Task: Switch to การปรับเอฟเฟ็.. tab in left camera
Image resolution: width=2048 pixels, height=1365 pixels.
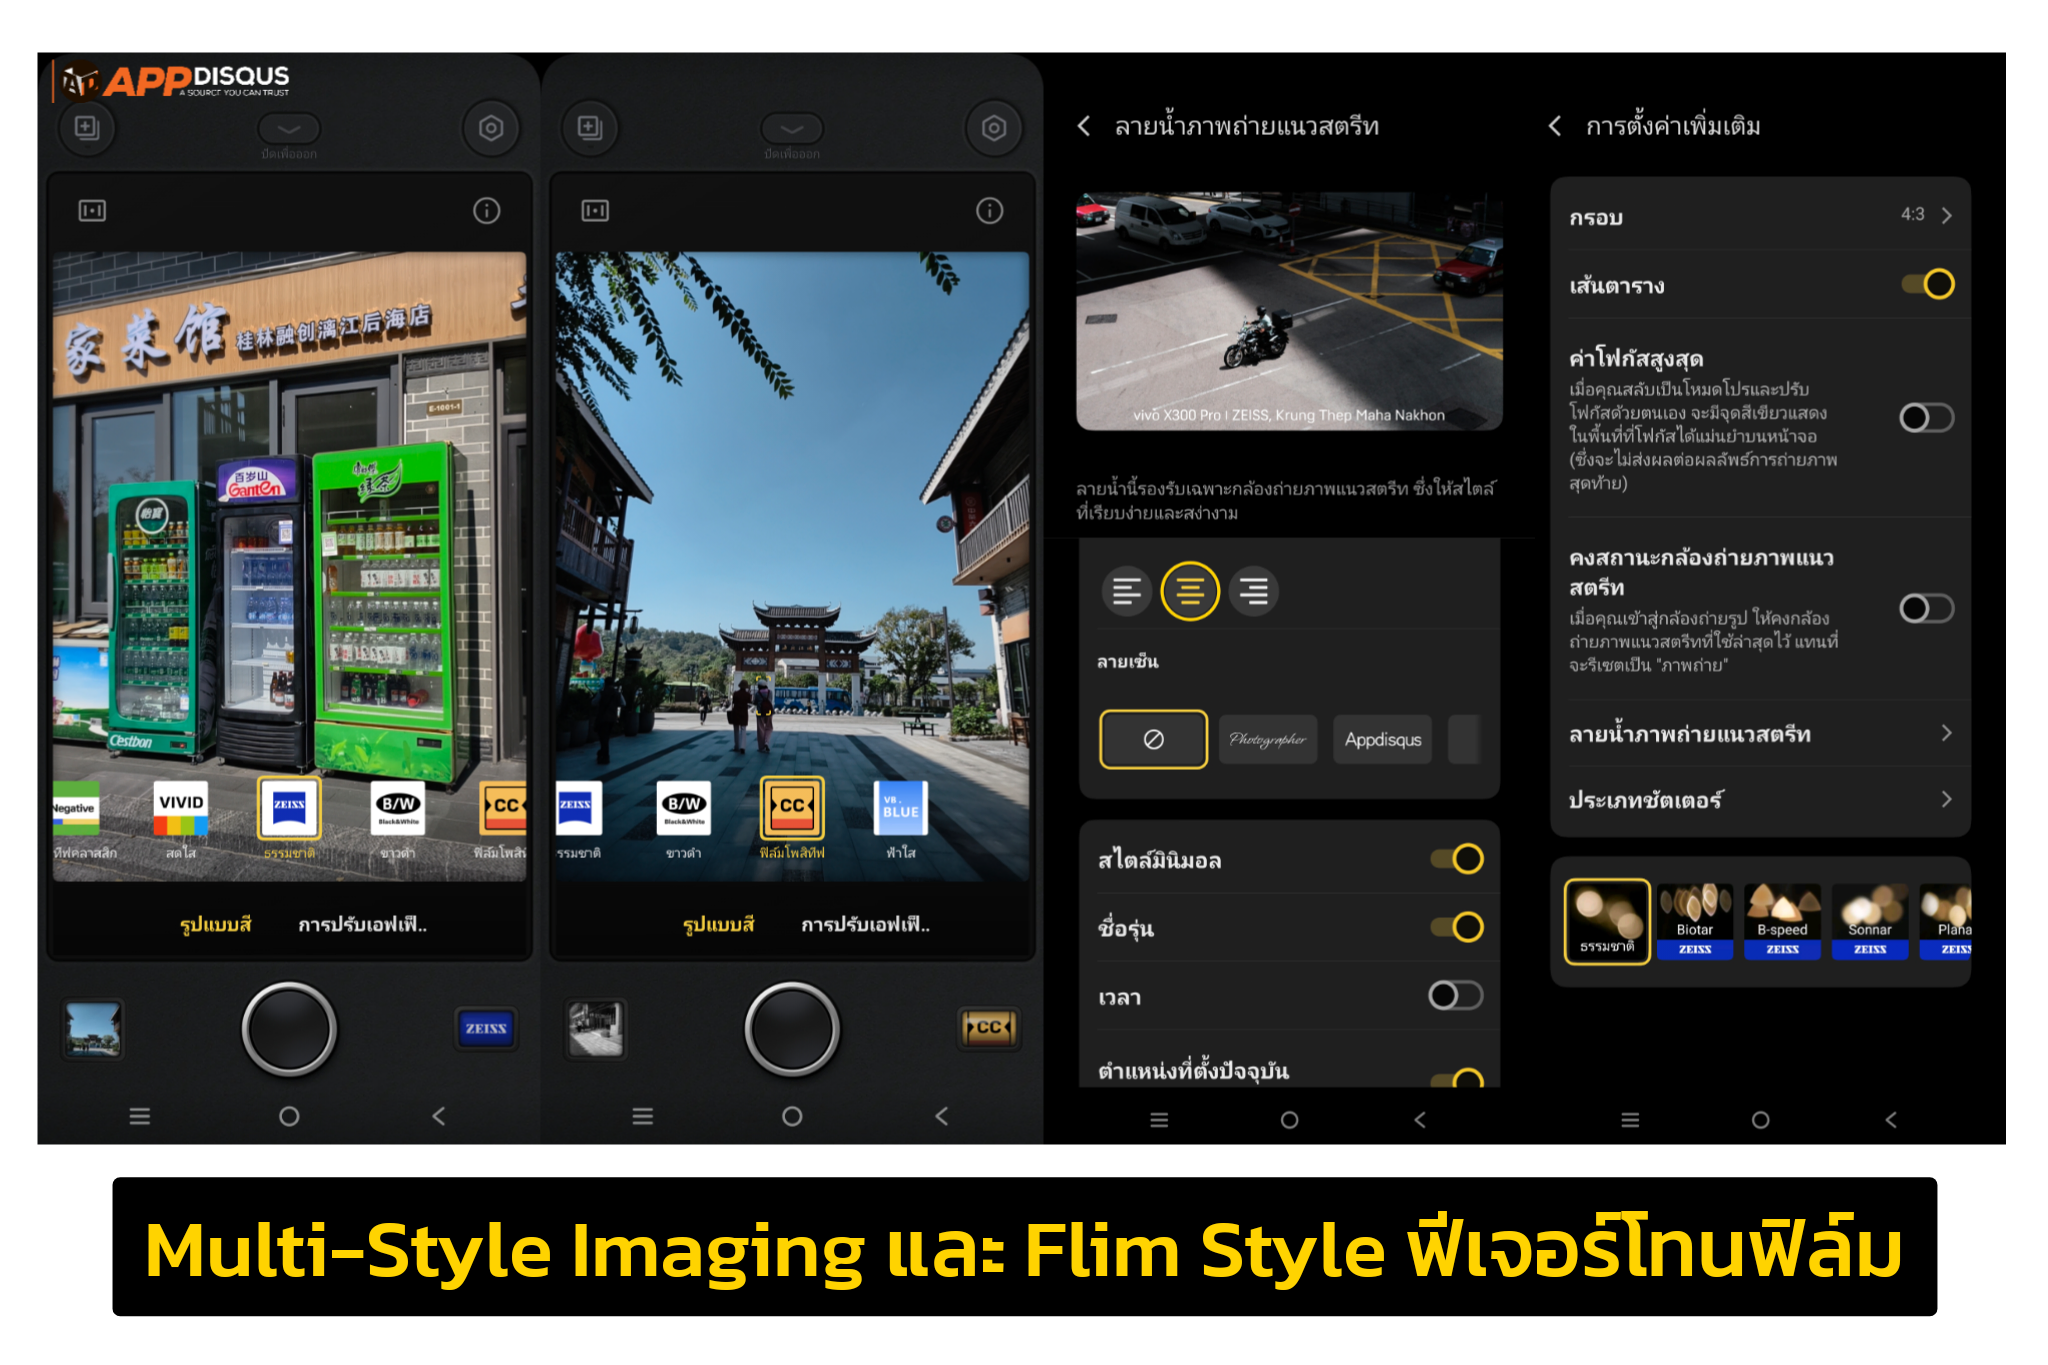Action: 362,925
